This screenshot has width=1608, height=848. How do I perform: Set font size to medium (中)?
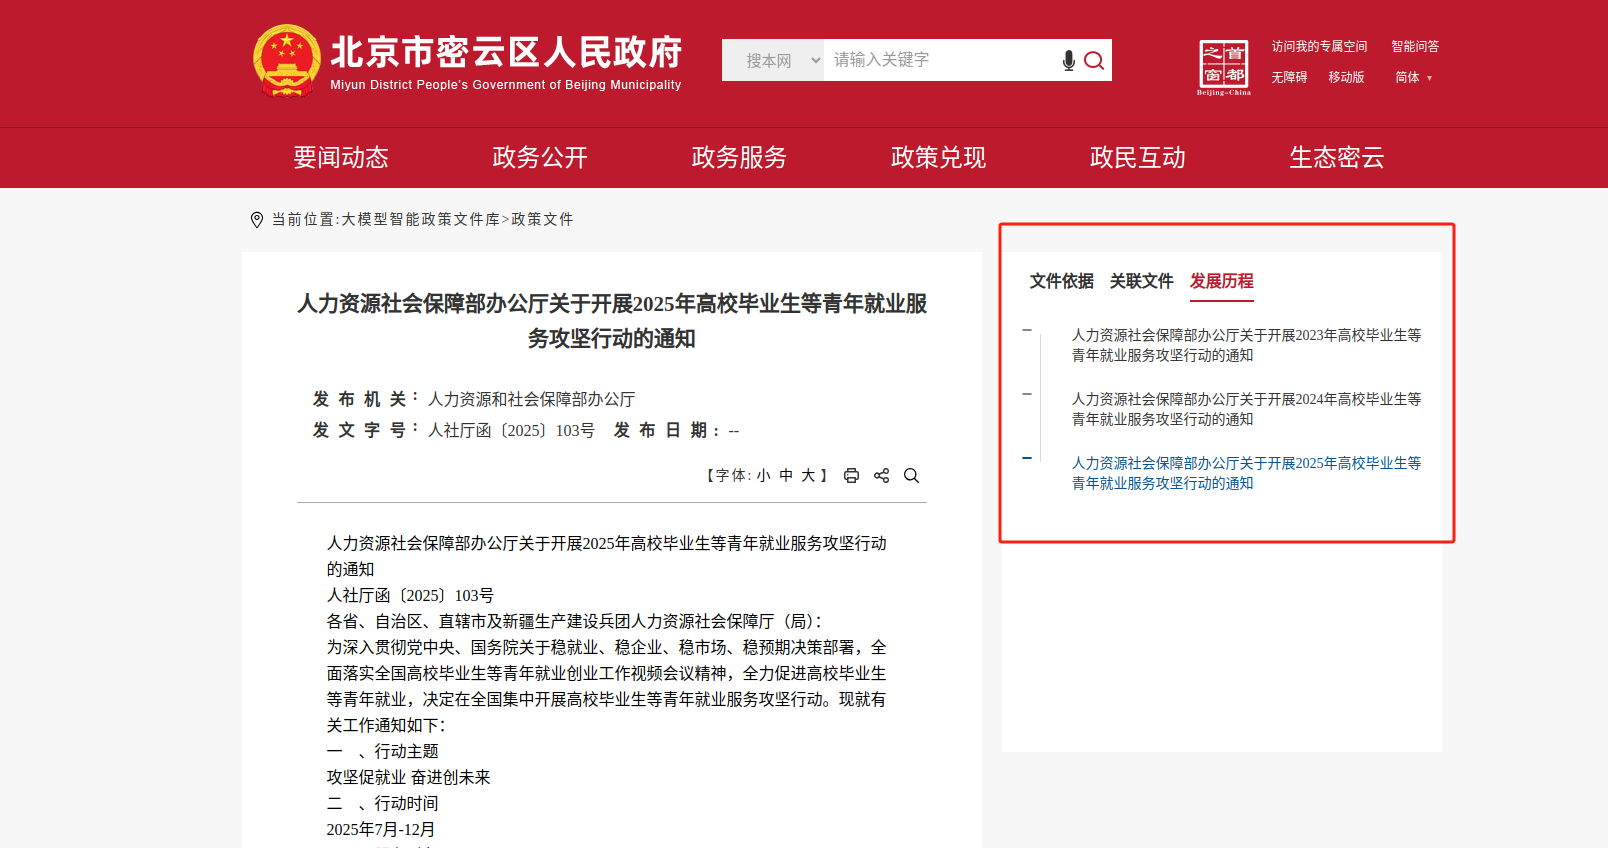point(786,476)
